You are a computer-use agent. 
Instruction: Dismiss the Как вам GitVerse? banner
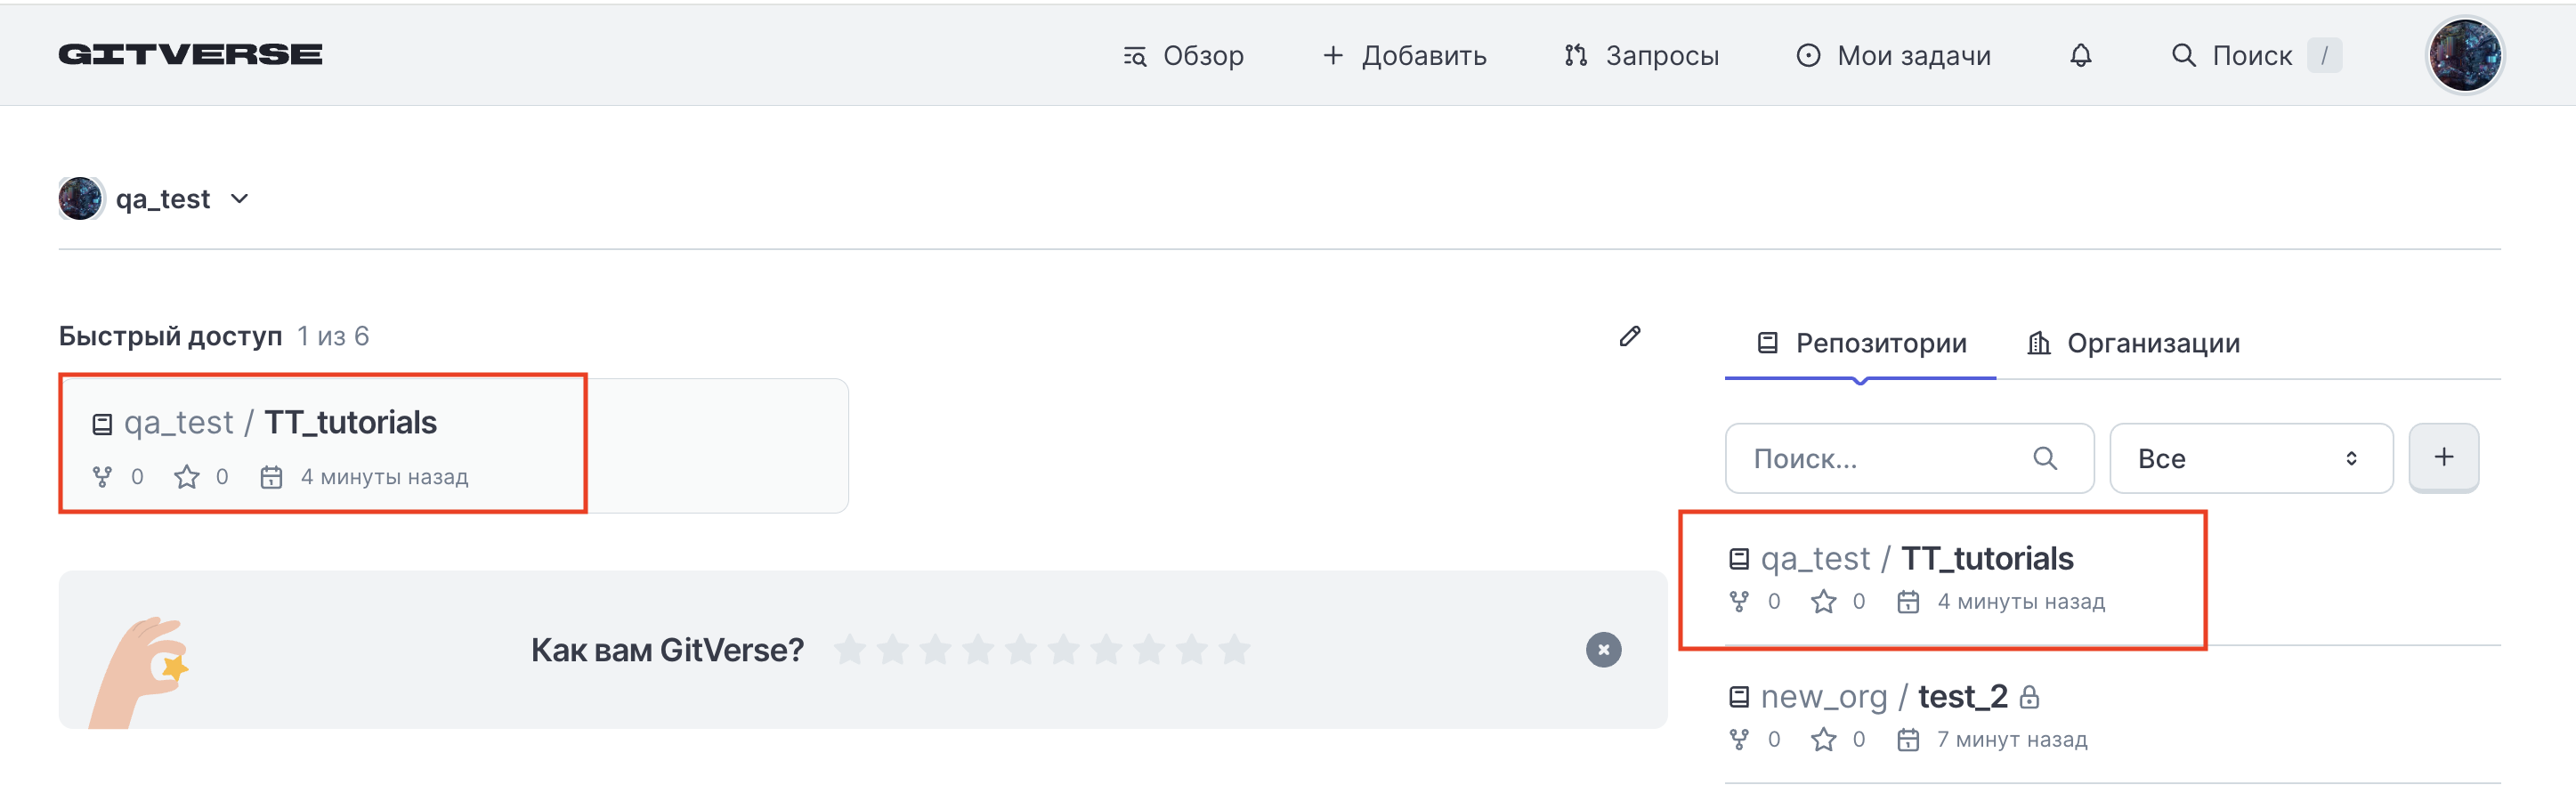click(1603, 649)
